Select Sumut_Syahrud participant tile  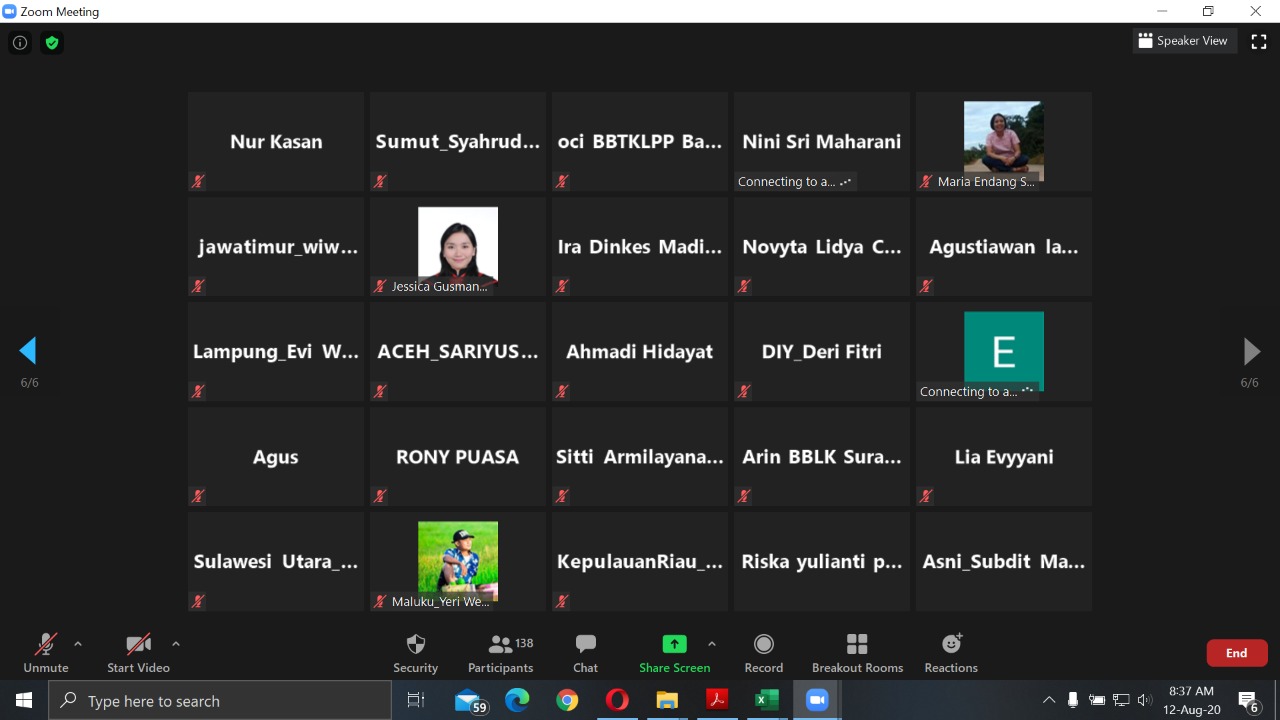[x=458, y=142]
